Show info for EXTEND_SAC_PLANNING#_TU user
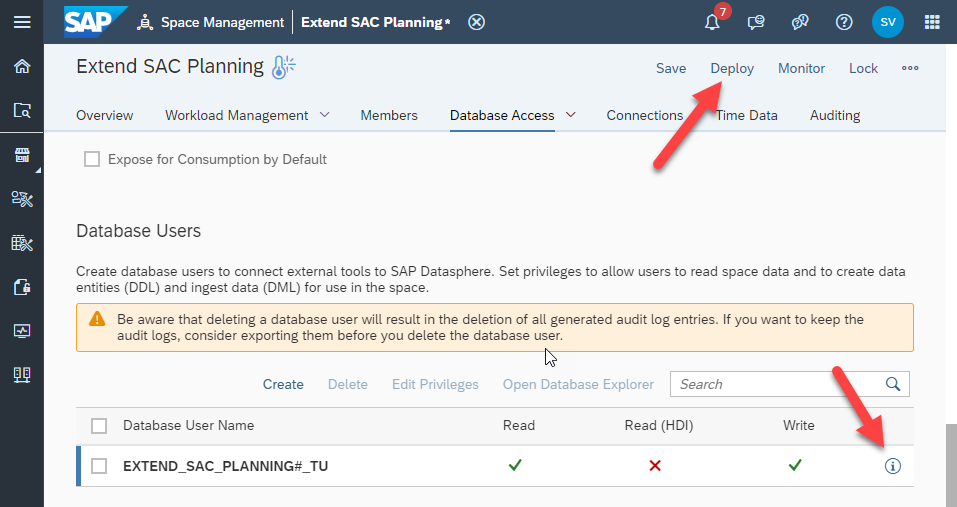The width and height of the screenshot is (957, 507). tap(892, 466)
